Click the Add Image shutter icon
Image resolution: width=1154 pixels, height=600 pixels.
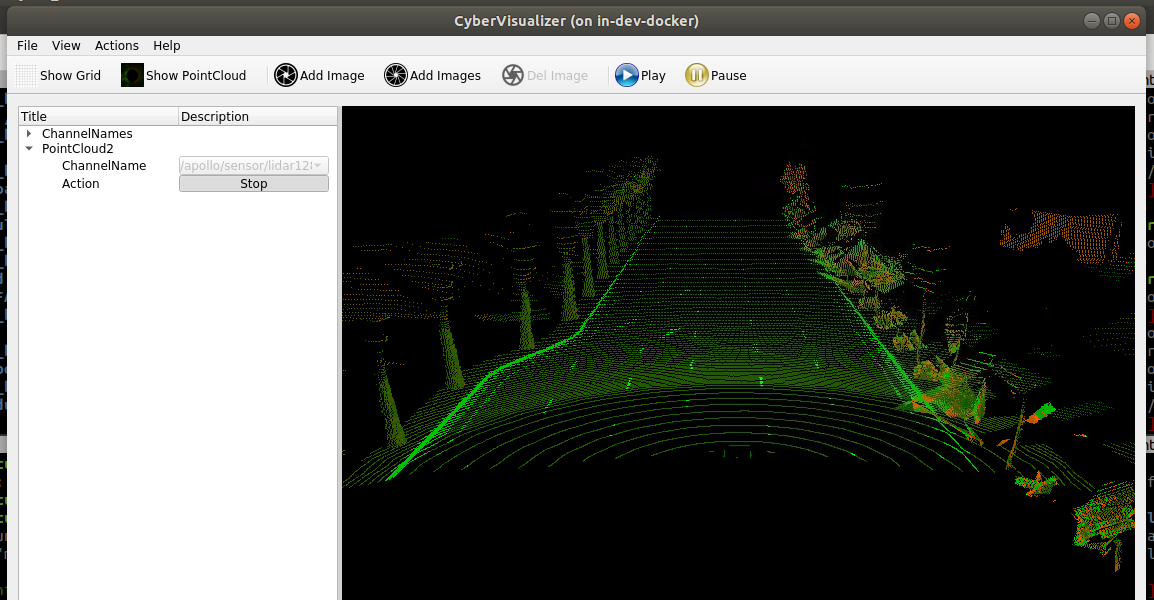tap(286, 75)
